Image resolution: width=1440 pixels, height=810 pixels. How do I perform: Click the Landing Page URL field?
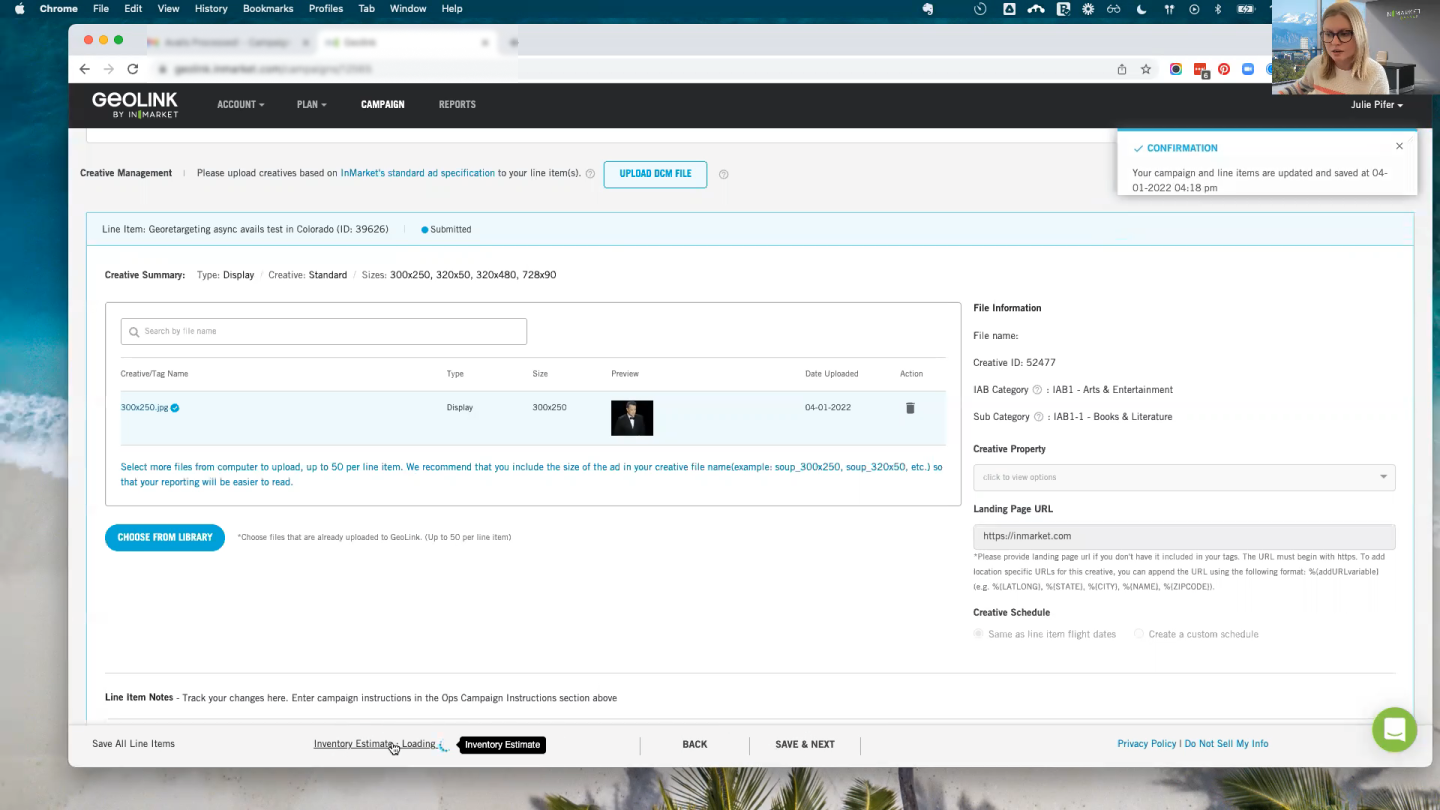tap(1184, 536)
